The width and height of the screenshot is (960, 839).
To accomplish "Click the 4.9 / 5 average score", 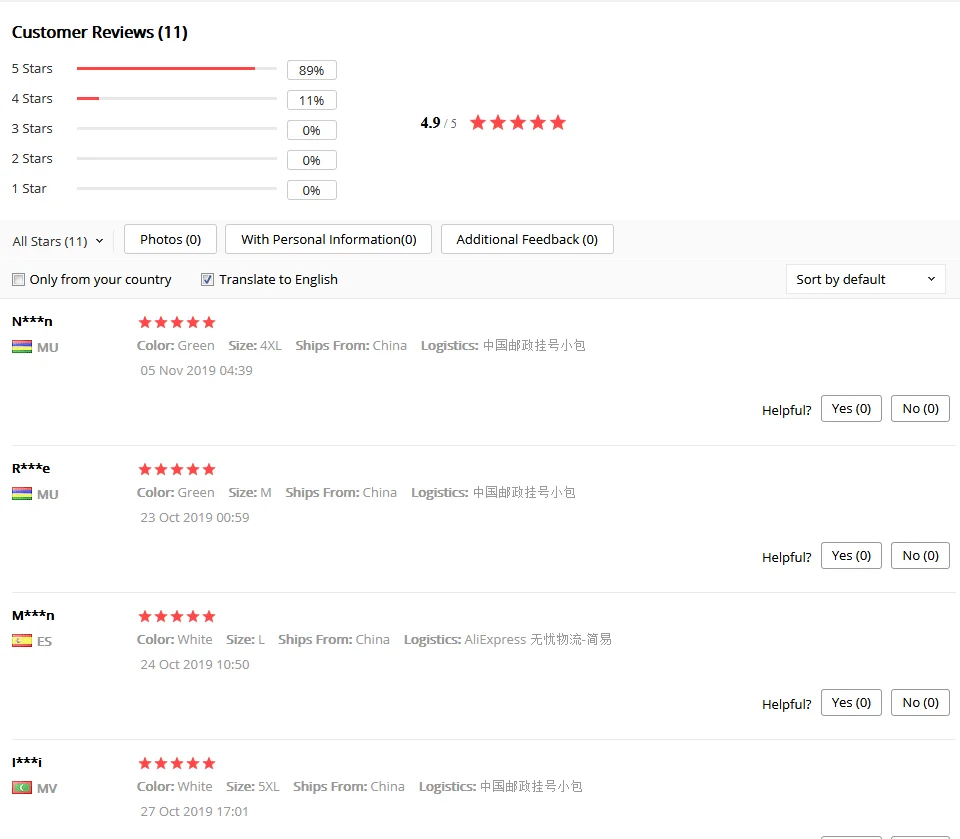I will pos(438,123).
